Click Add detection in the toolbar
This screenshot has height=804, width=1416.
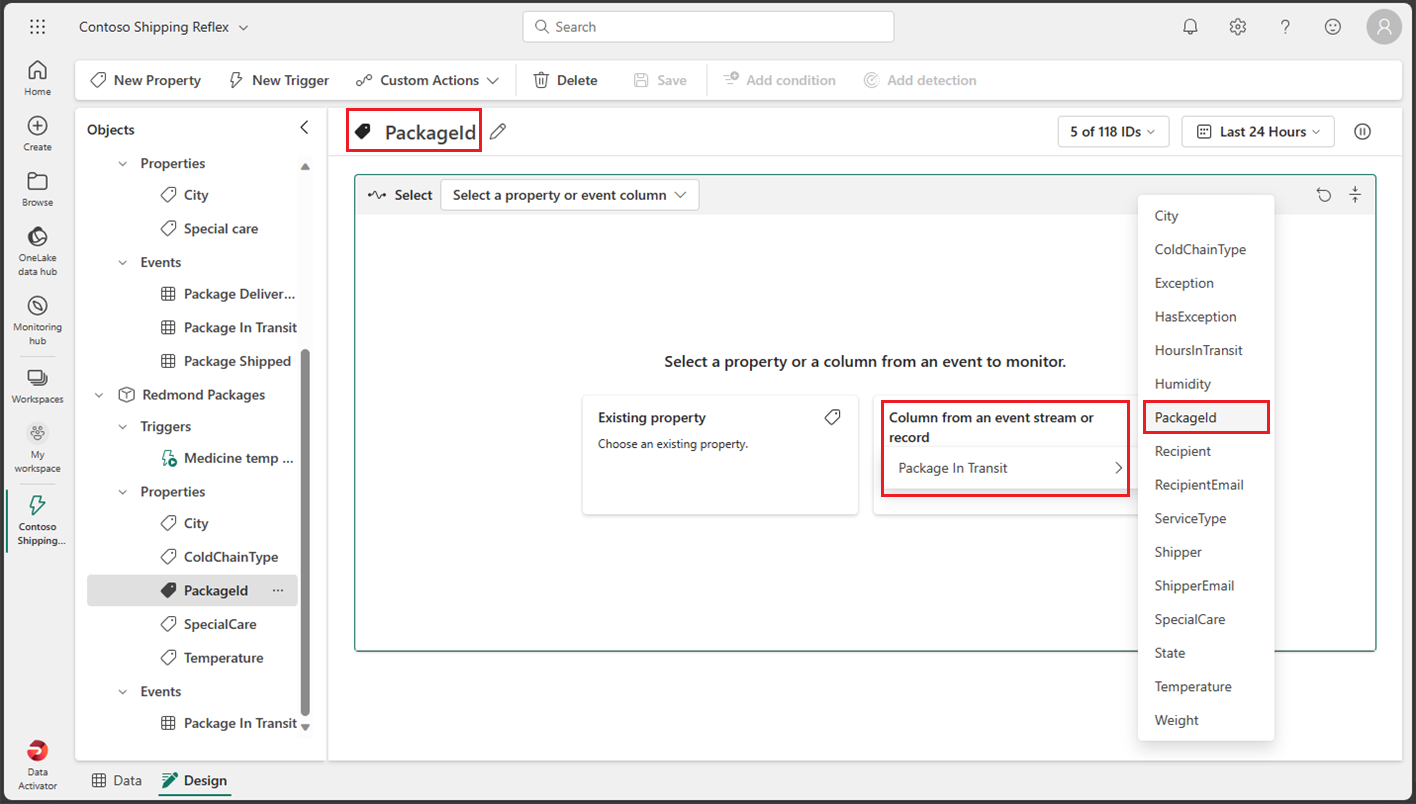click(920, 80)
